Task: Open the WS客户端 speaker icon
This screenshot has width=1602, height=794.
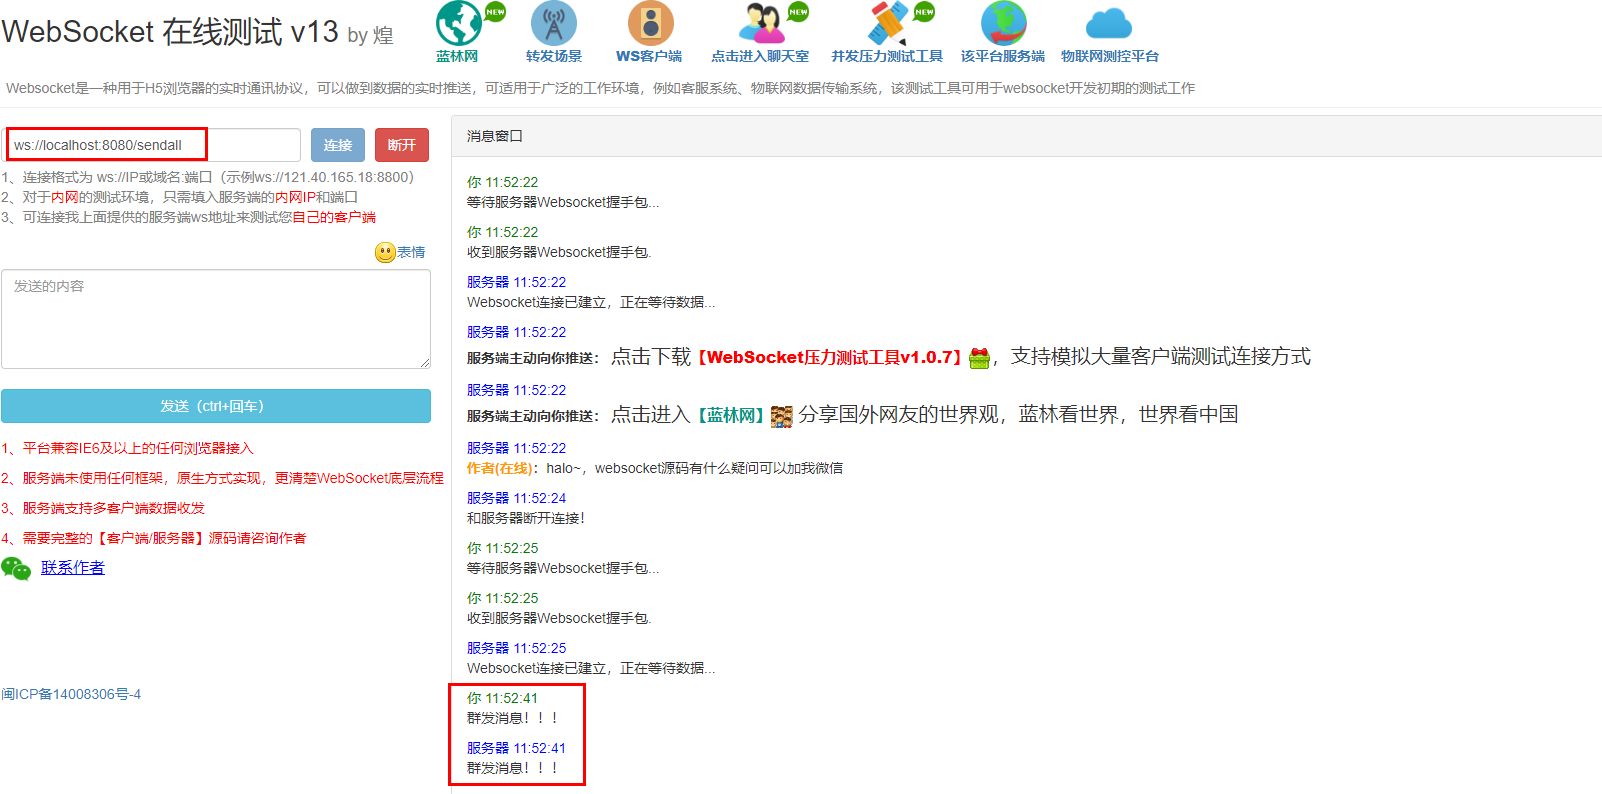Action: [x=650, y=23]
